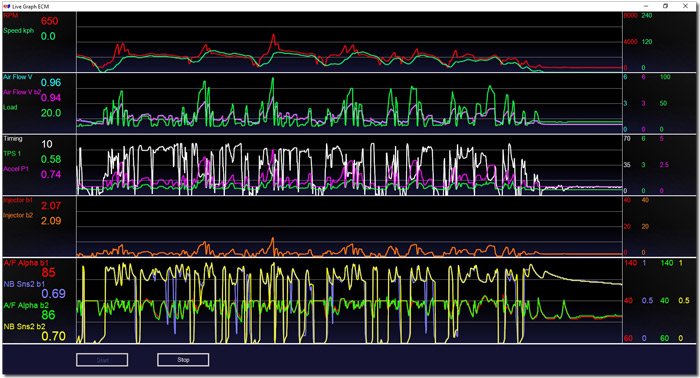Click the Injector b1 value 2.07

[51, 206]
